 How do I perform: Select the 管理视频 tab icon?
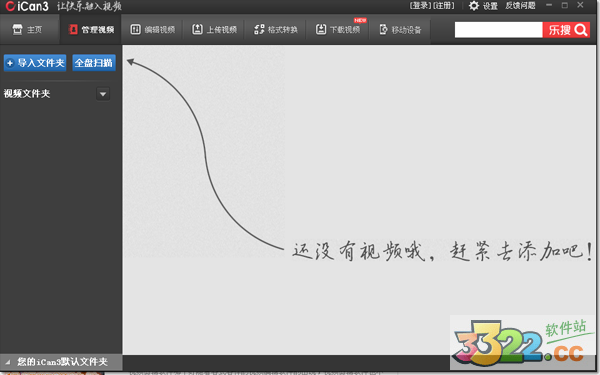(73, 29)
